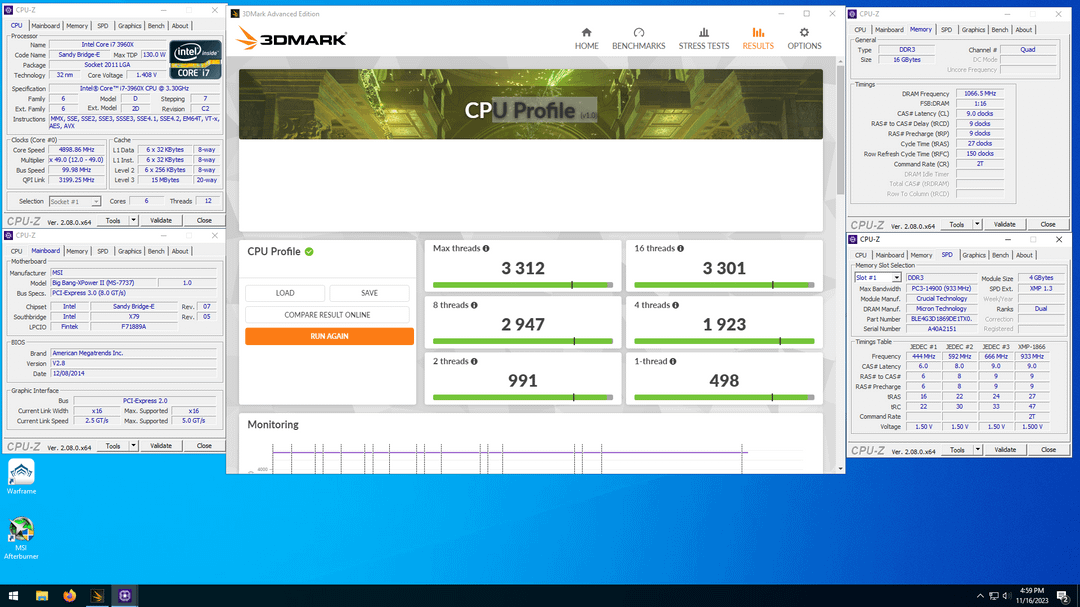The image size is (1080, 607).
Task: Open About tab in CPU-Z Memory window
Action: [1024, 30]
